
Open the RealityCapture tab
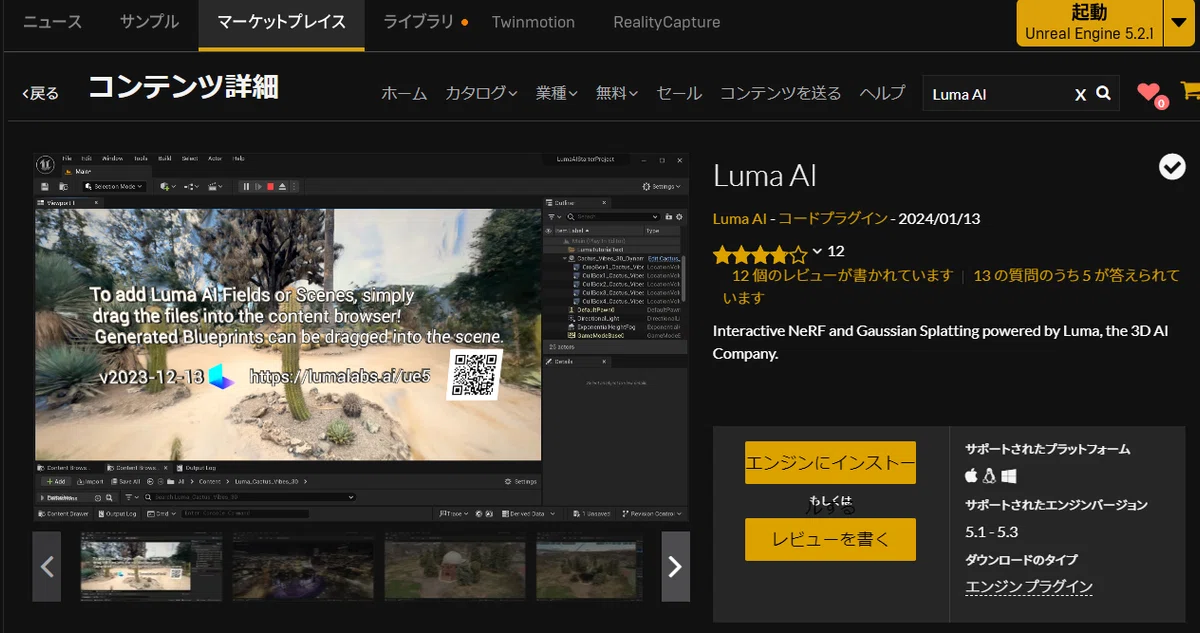pos(666,22)
